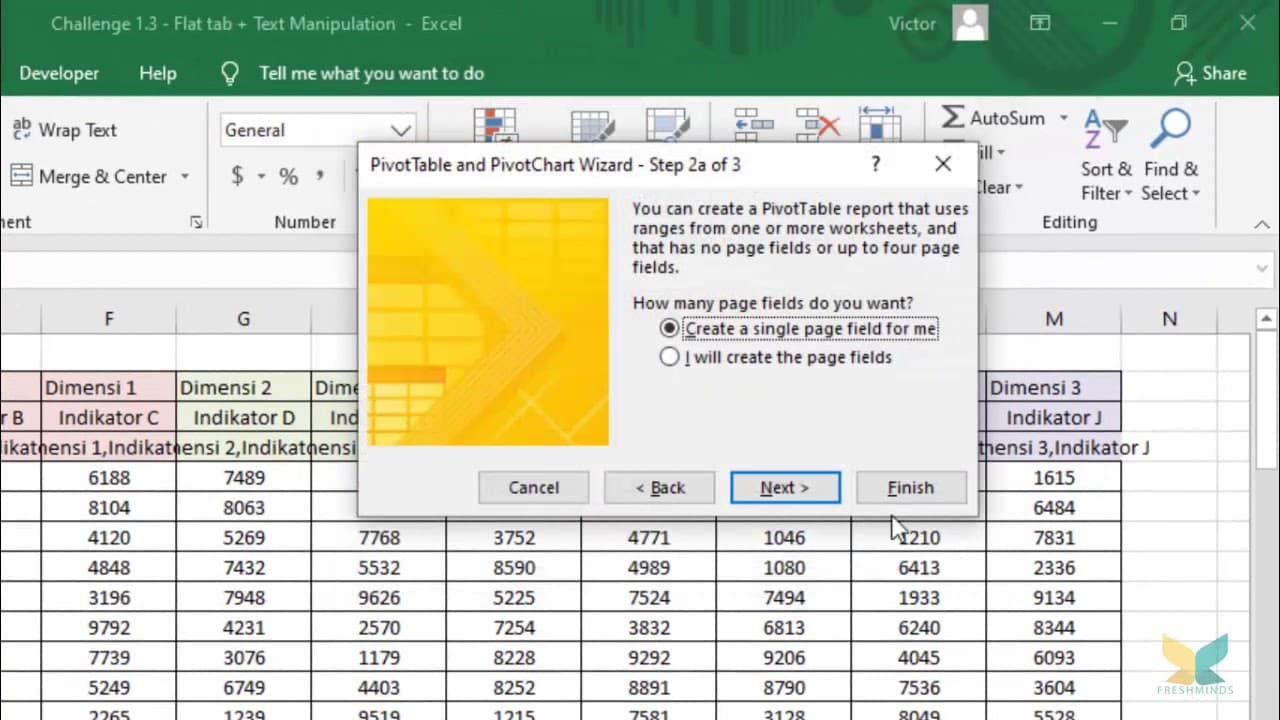Open the Help tab
1280x720 pixels.
158,73
